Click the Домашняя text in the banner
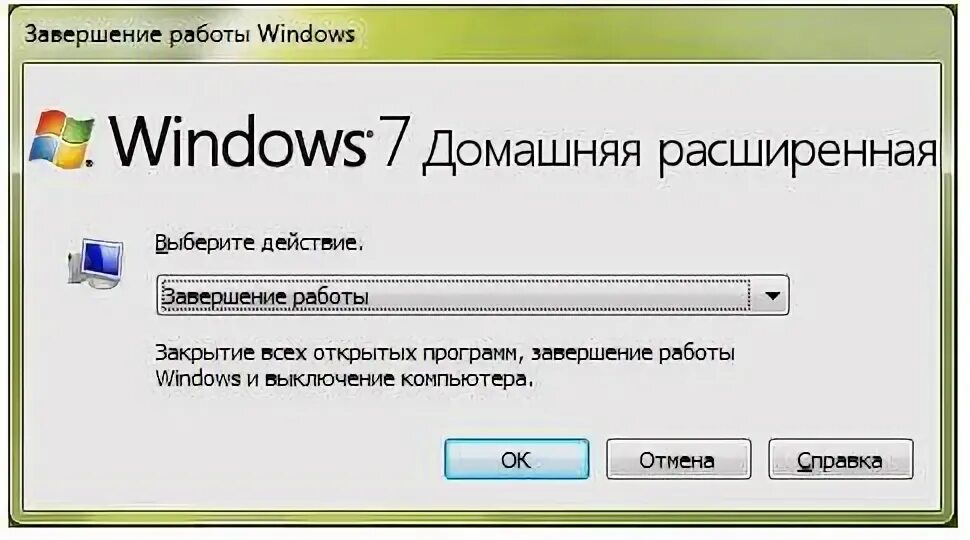 tap(532, 151)
